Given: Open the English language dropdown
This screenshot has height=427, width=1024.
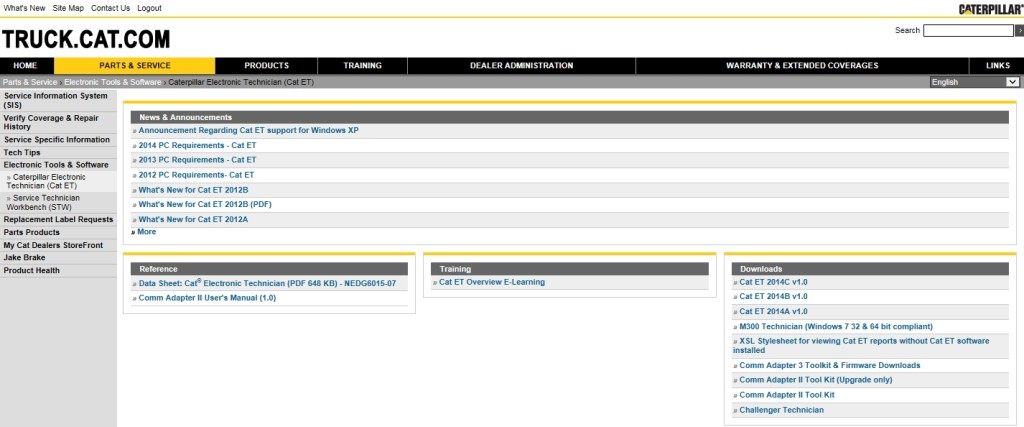Looking at the screenshot, I should [975, 82].
